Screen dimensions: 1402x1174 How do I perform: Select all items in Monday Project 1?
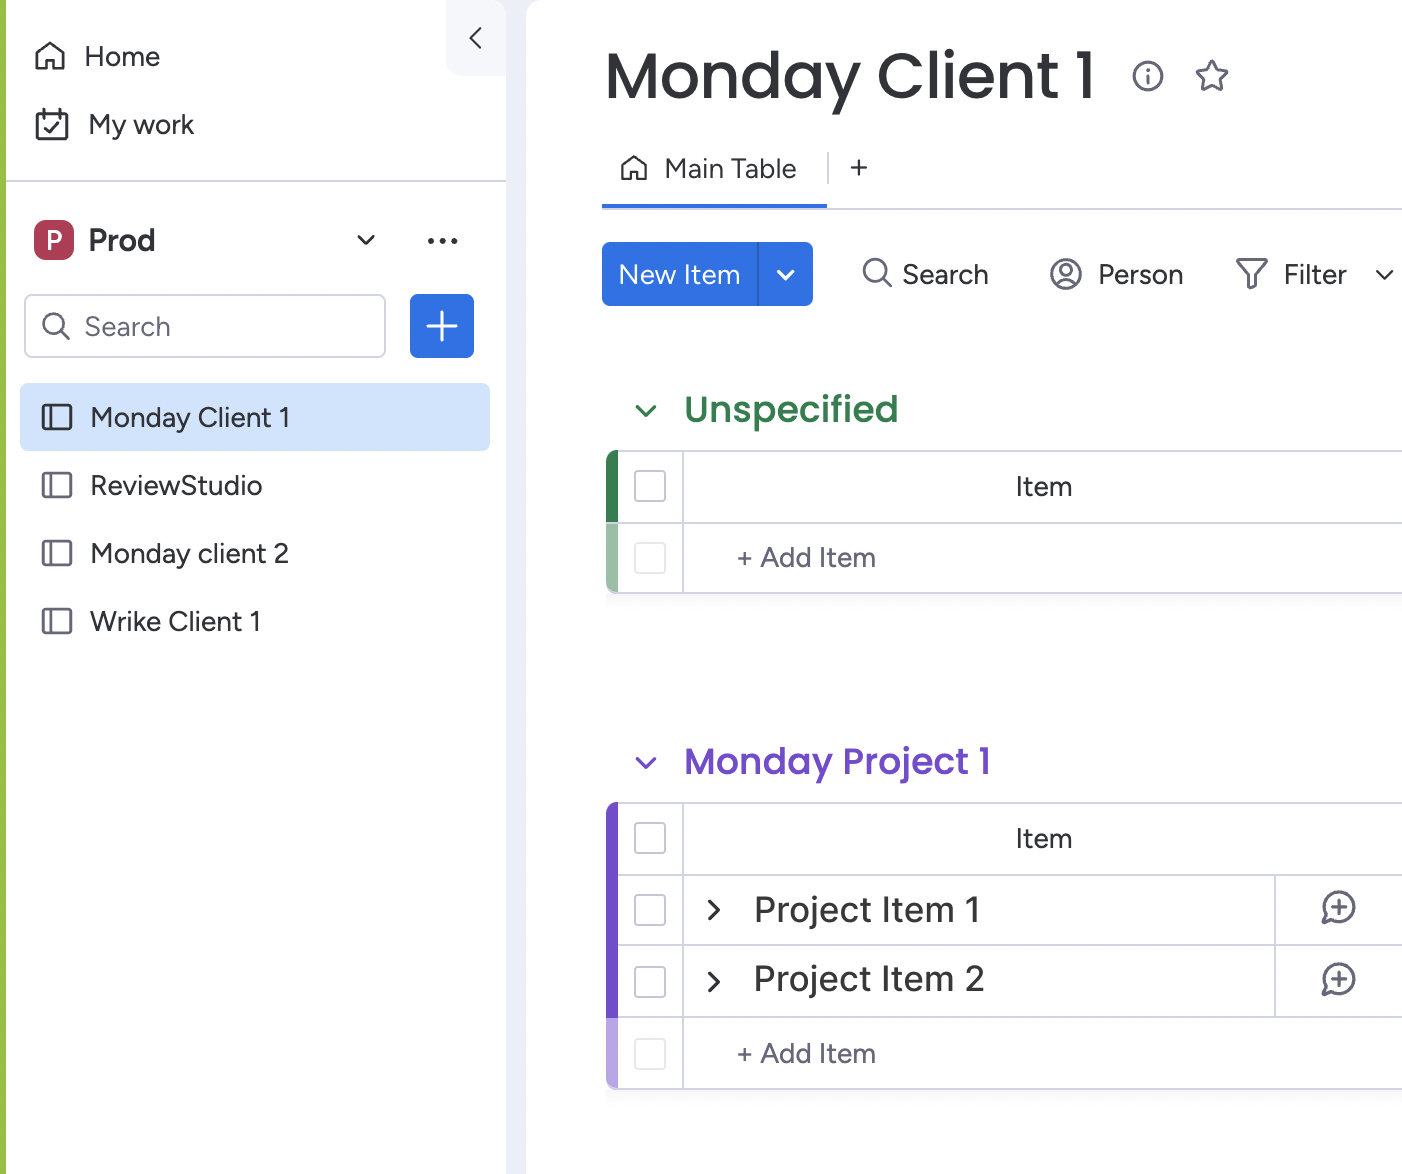click(x=650, y=838)
